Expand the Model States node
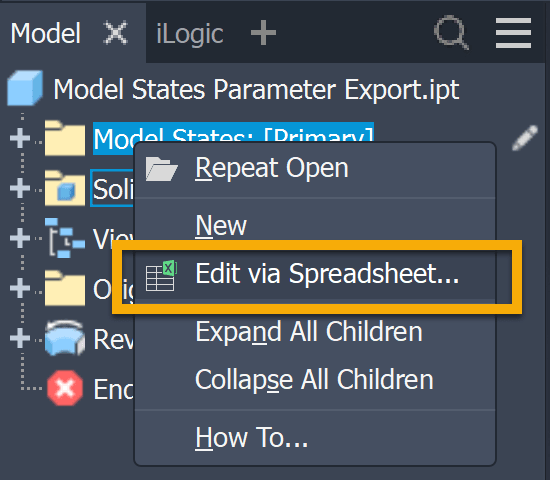This screenshot has width=550, height=480. tap(20, 138)
